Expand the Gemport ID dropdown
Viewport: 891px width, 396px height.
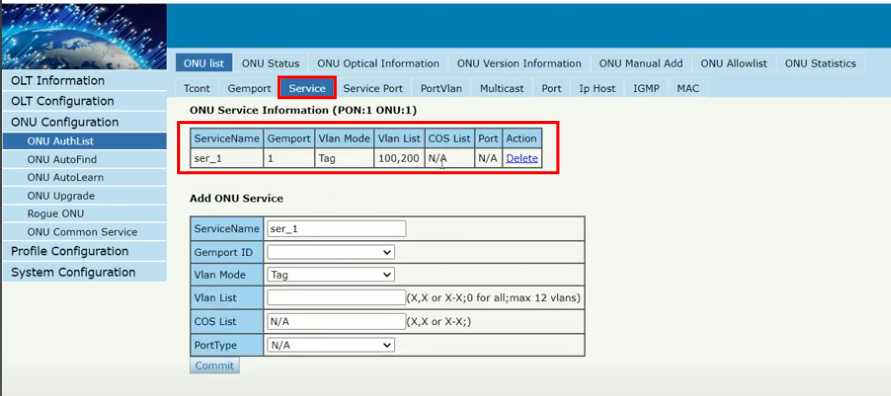pos(331,252)
